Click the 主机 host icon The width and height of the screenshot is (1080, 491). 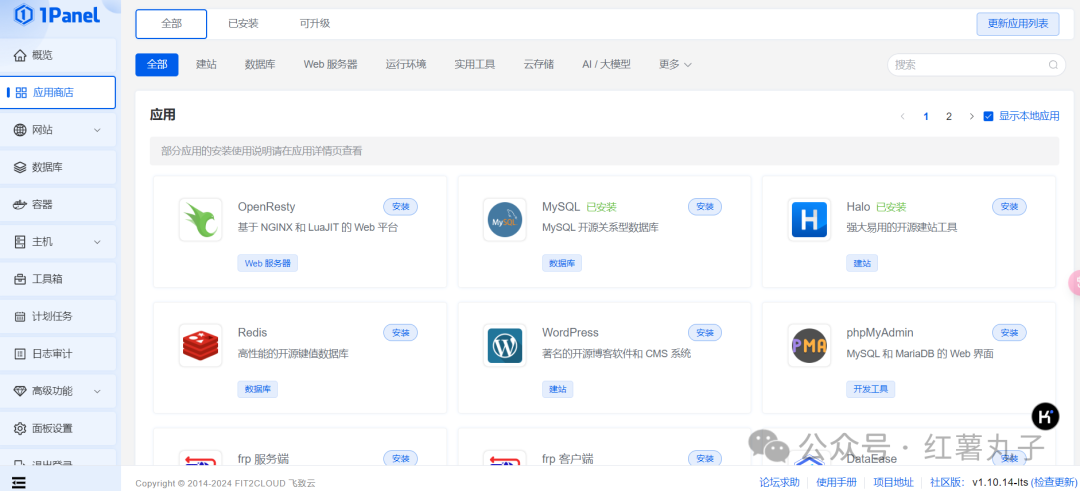[20, 242]
